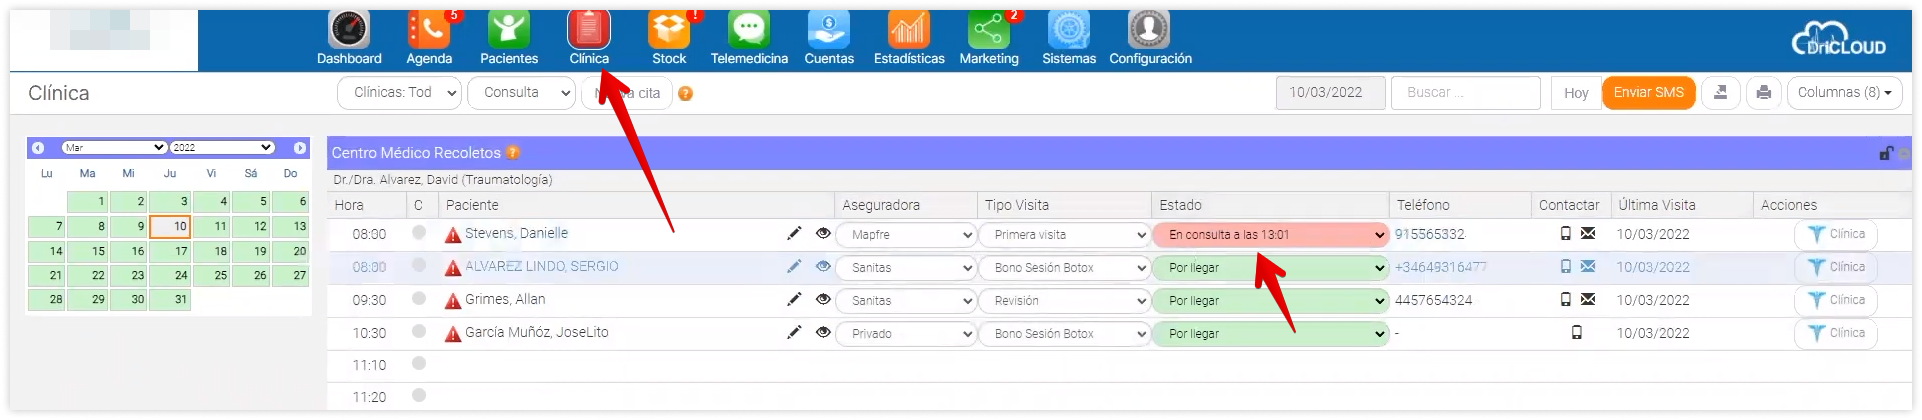Open patient ALVAREZ LINDO, SERGIO
The height and width of the screenshot is (420, 1922).
(541, 267)
